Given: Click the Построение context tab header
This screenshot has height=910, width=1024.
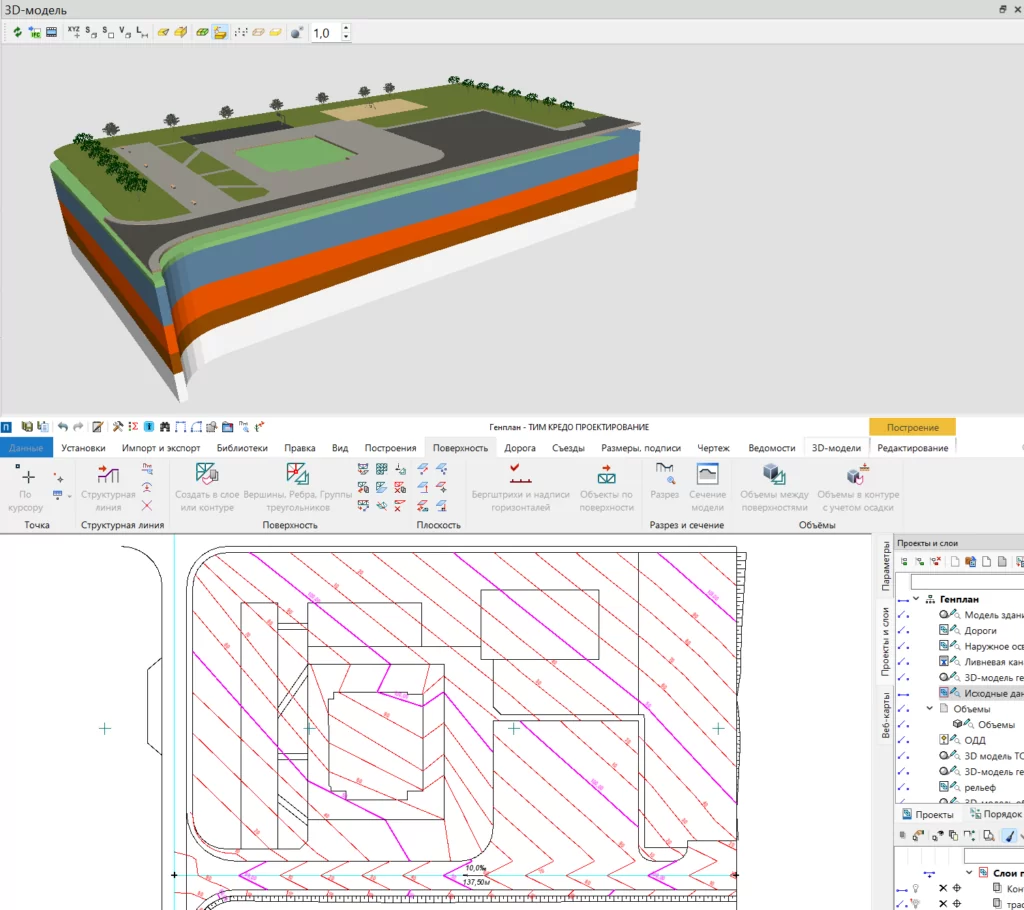Looking at the screenshot, I should pos(912,427).
